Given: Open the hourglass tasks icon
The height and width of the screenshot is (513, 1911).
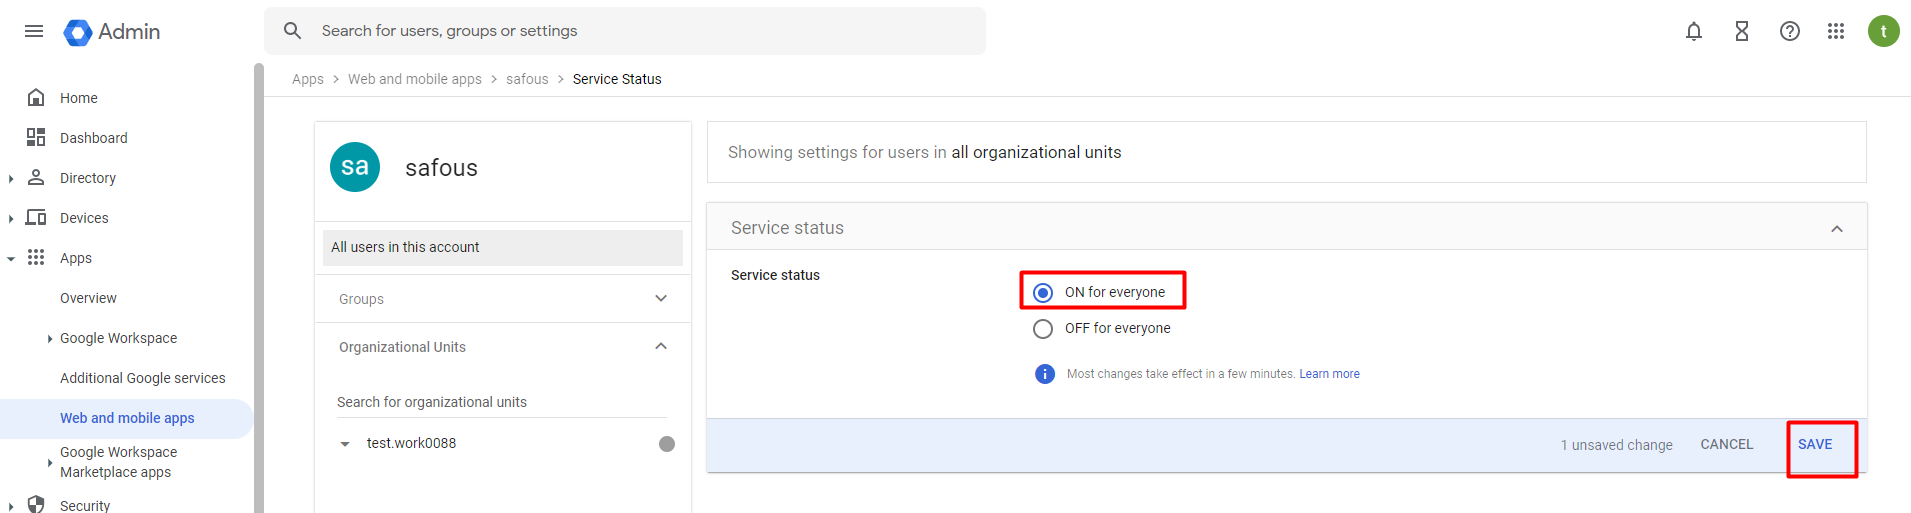Looking at the screenshot, I should pos(1741,31).
